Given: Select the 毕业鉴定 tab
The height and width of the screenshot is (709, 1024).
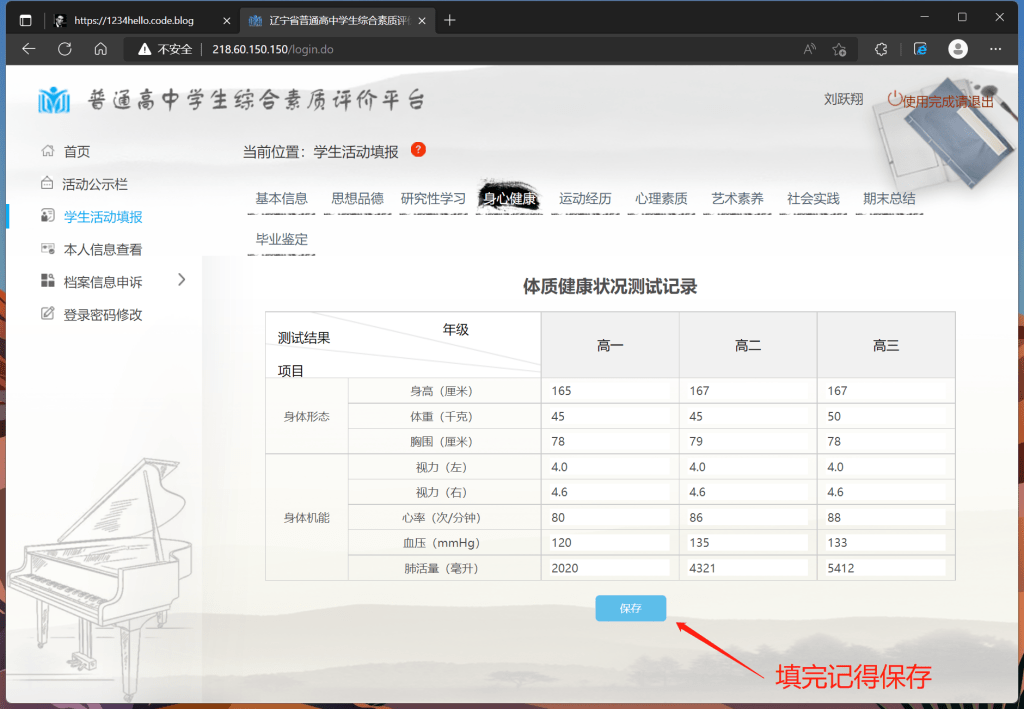Looking at the screenshot, I should tap(281, 240).
